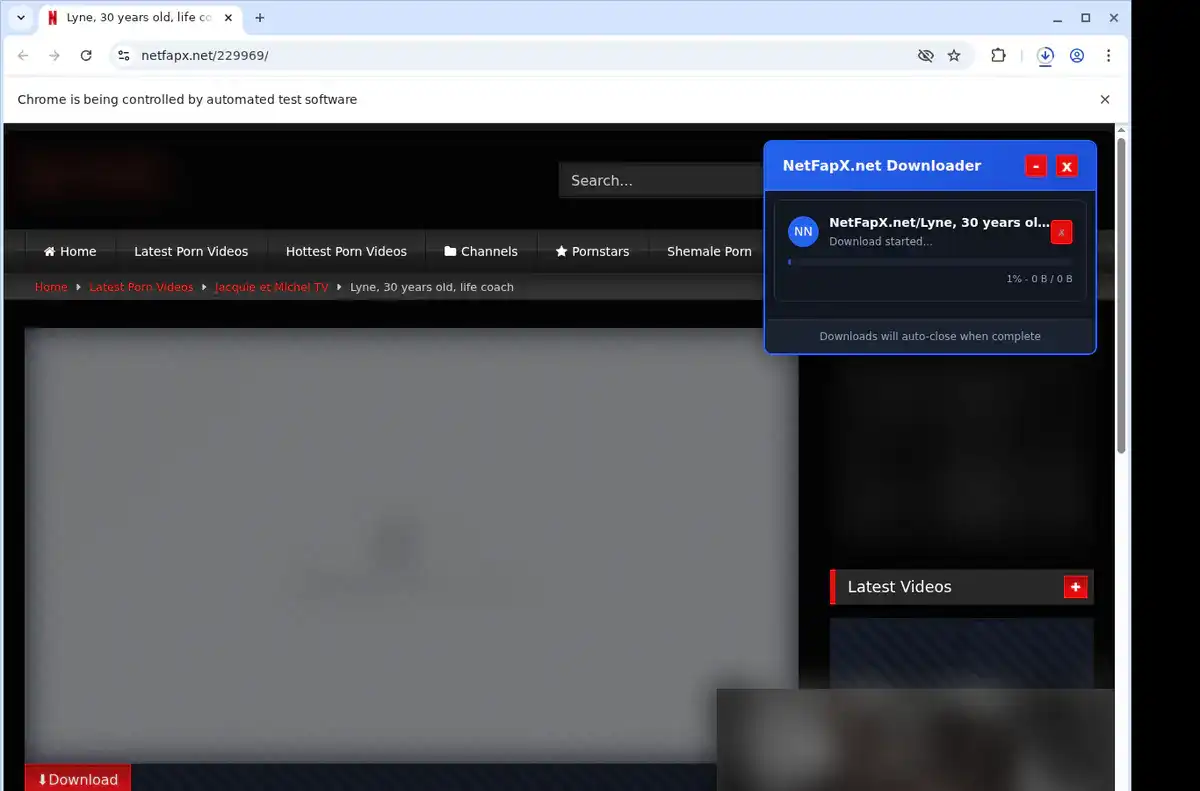Show Chrome downloads bubble
This screenshot has width=1200, height=791.
1045,56
